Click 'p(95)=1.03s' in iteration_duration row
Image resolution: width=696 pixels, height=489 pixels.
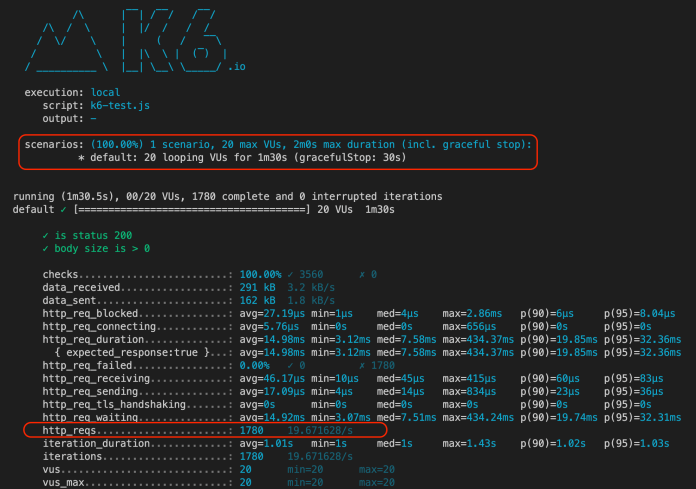coord(637,443)
